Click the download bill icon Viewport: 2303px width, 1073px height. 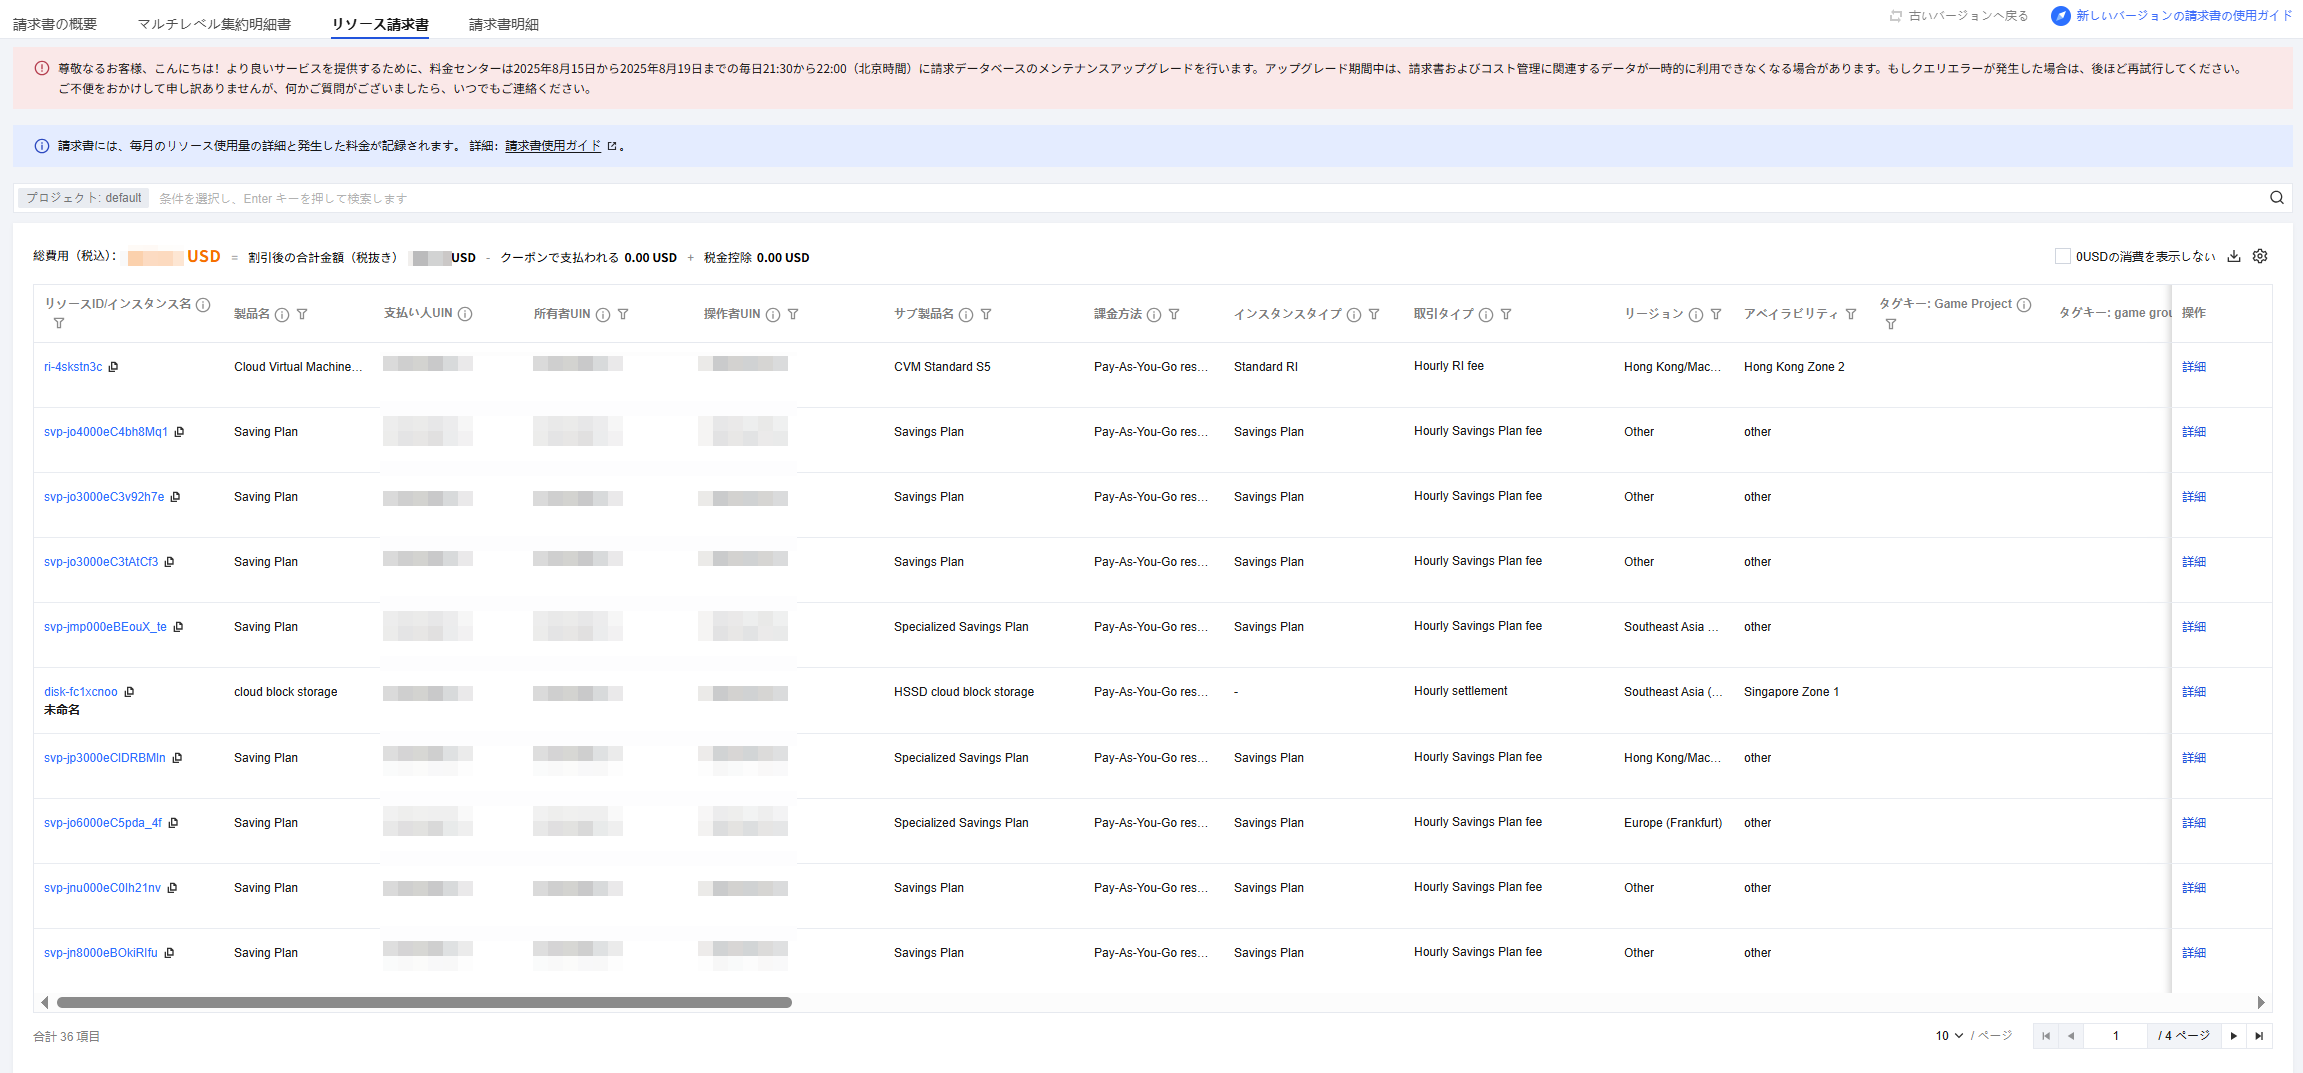2233,257
